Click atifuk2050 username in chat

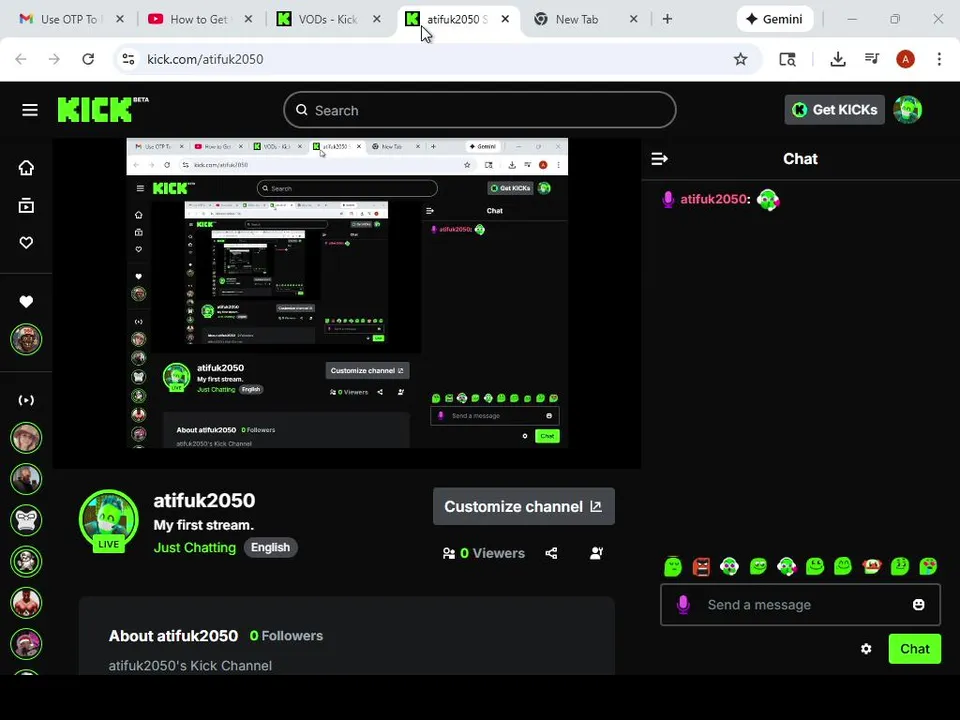pyautogui.click(x=715, y=199)
